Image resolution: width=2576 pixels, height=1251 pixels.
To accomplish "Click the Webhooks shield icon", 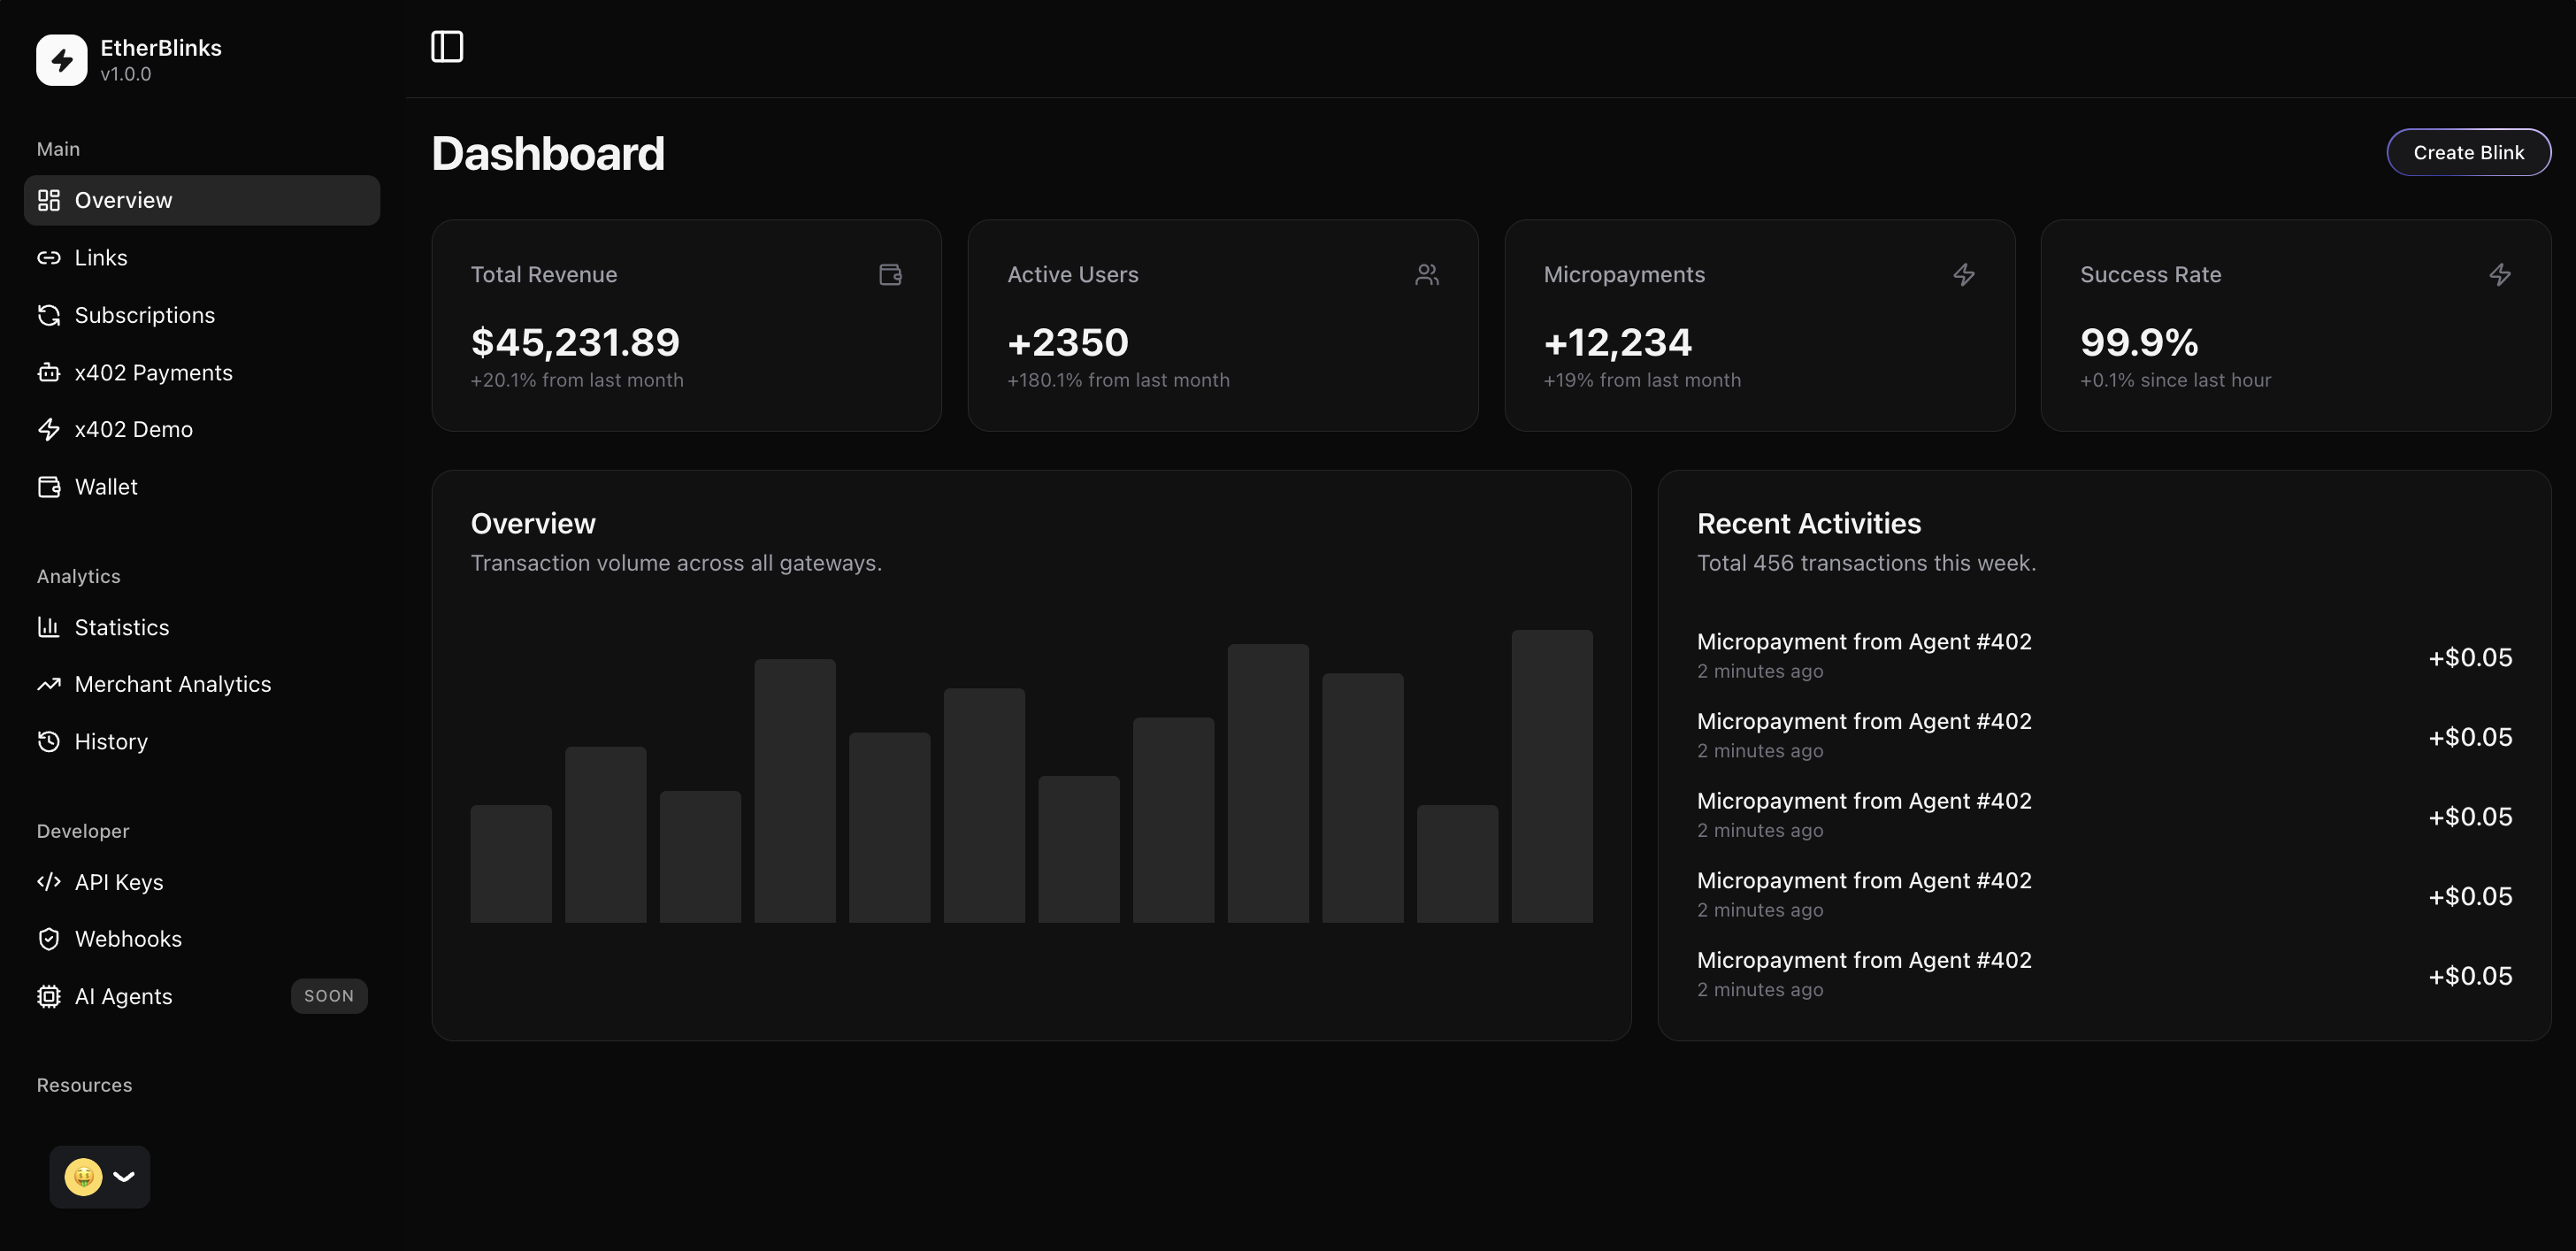I will (x=48, y=939).
